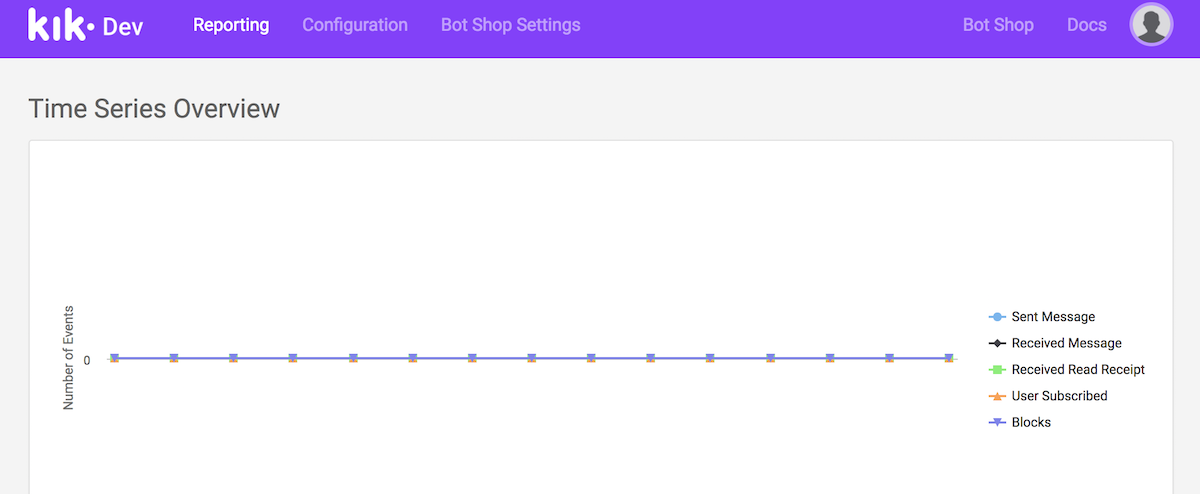Image resolution: width=1200 pixels, height=494 pixels.
Task: Click the Sent Message legend marker icon
Action: click(x=996, y=317)
